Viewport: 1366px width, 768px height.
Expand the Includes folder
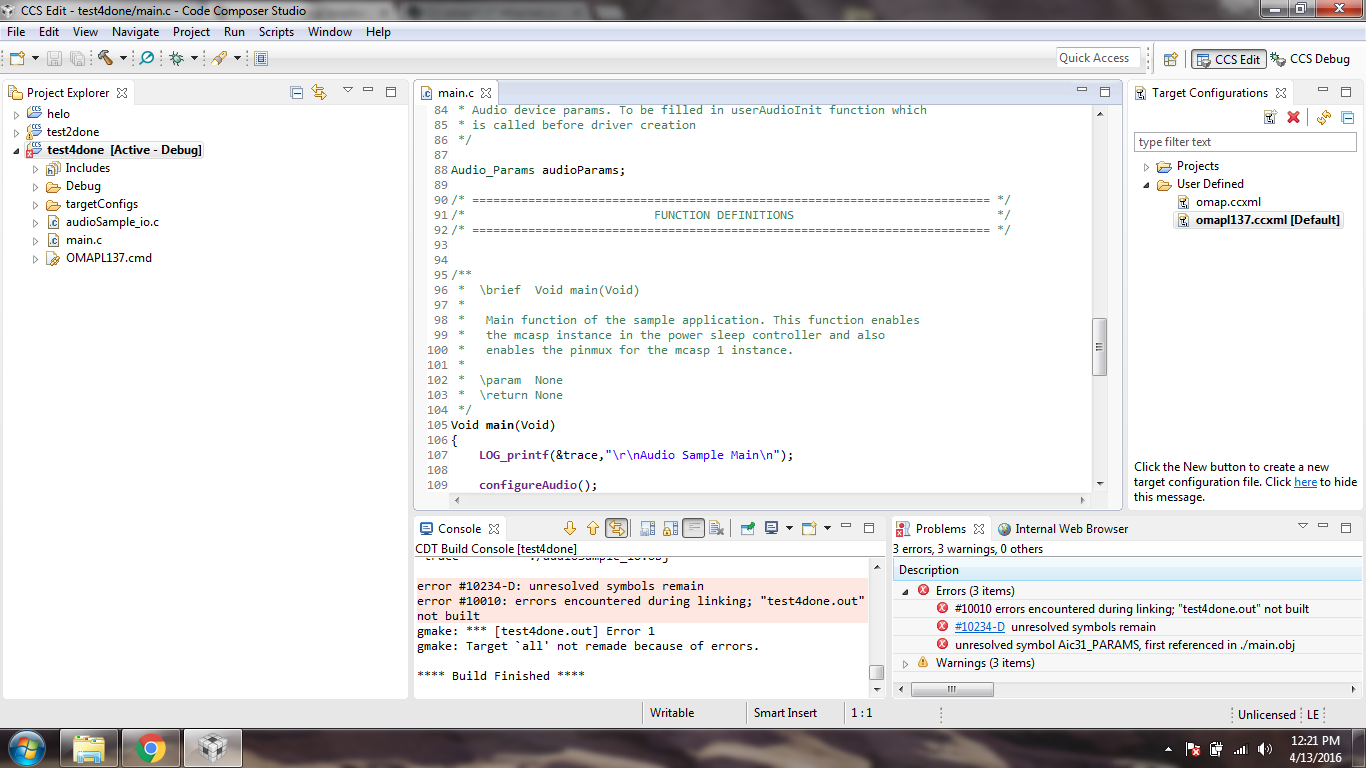pos(35,168)
